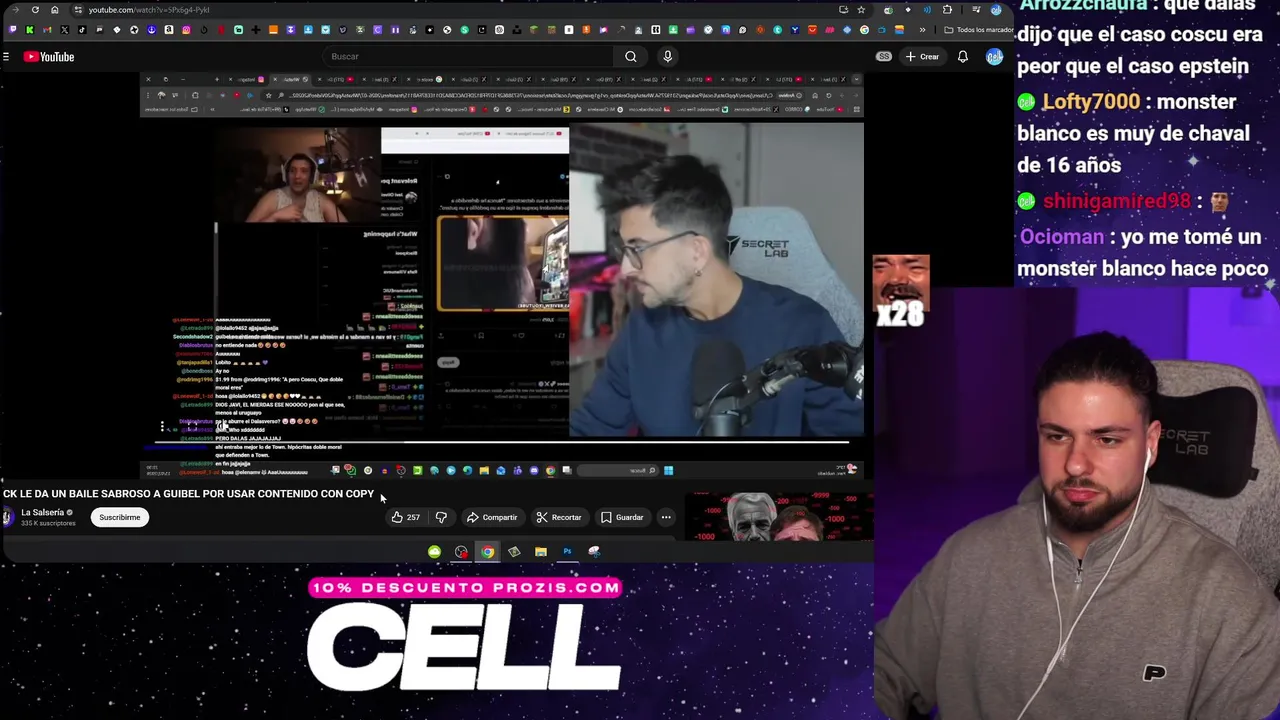Start voice search with microphone icon
Image resolution: width=1280 pixels, height=720 pixels.
[x=668, y=57]
